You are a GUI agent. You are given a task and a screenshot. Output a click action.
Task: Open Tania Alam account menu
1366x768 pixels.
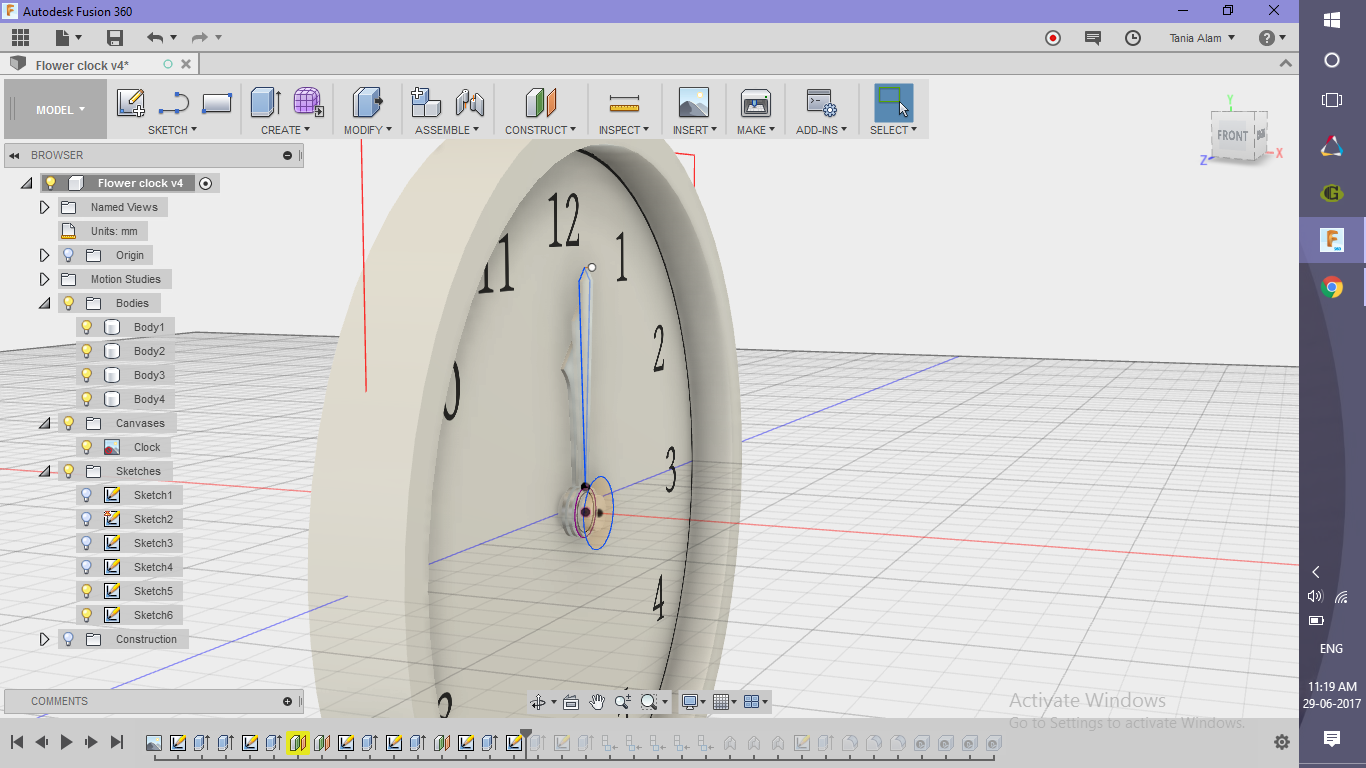pyautogui.click(x=1202, y=38)
